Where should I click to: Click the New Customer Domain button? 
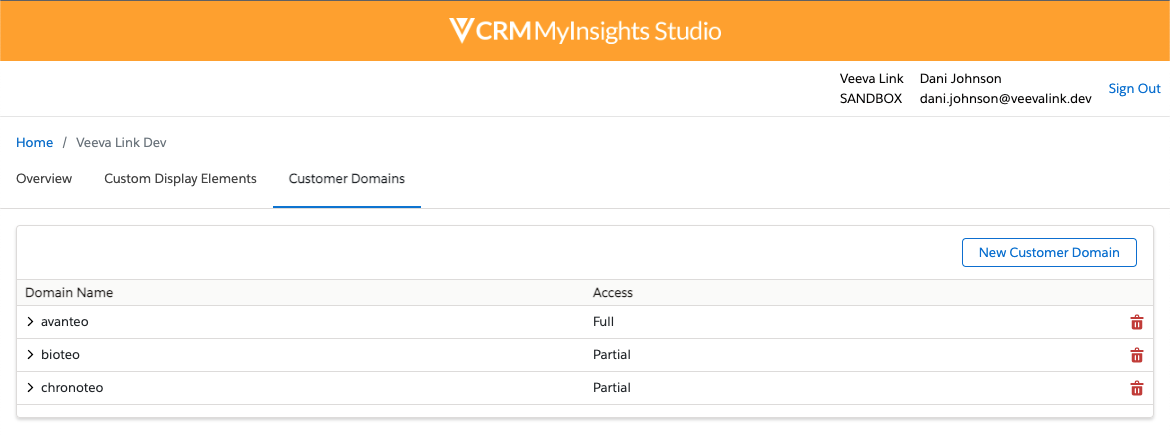[x=1049, y=253]
